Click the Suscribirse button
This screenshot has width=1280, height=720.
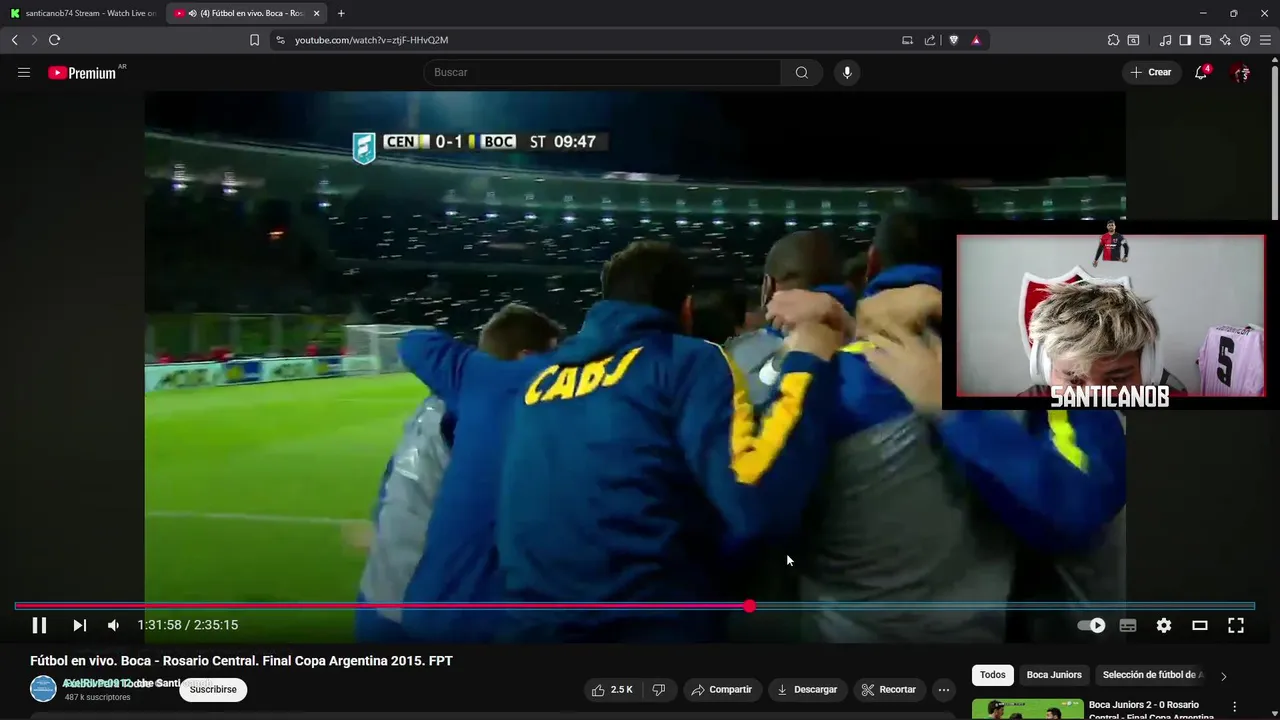(x=213, y=690)
